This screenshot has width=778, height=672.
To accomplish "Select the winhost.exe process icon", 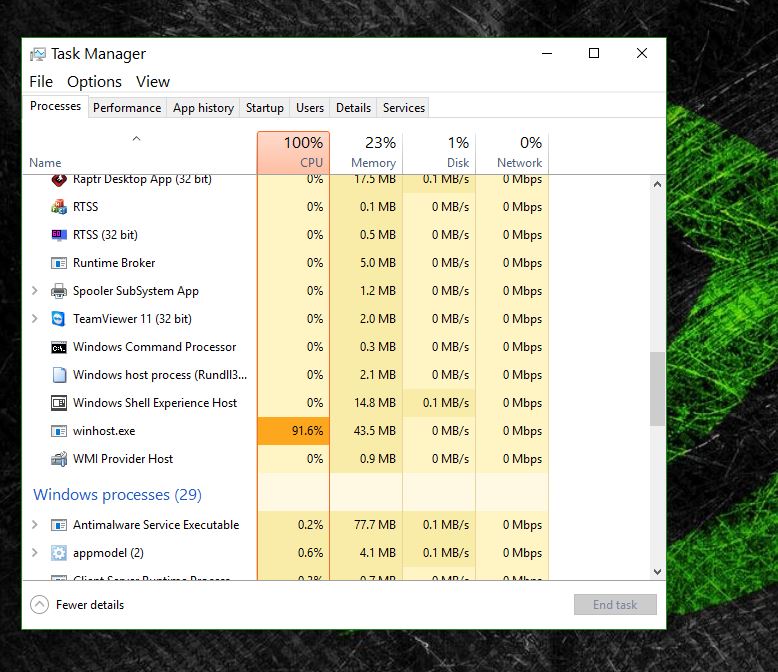I will point(58,431).
